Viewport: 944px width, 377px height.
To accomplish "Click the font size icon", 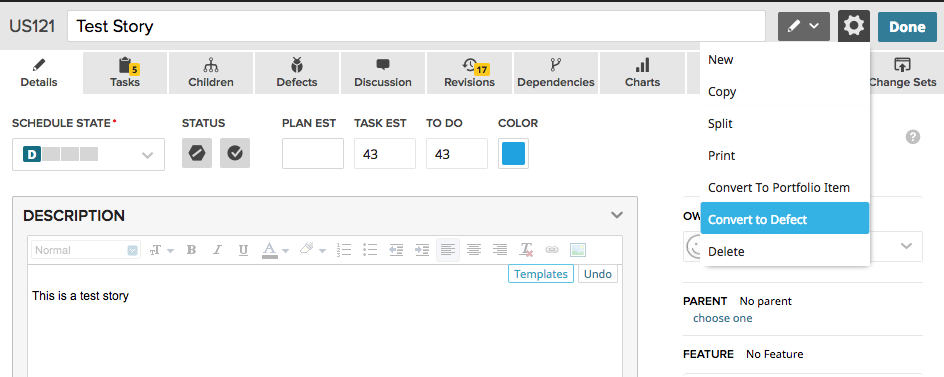I will coord(155,250).
